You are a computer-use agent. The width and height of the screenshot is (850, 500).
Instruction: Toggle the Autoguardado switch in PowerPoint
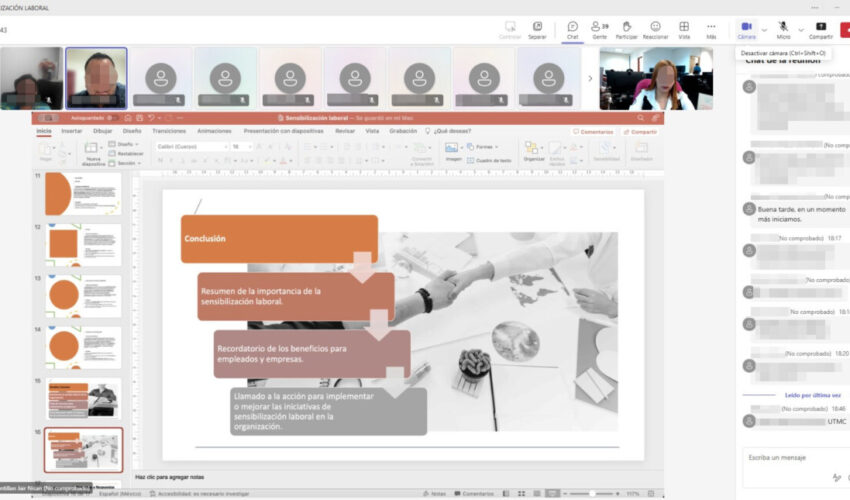(x=111, y=118)
